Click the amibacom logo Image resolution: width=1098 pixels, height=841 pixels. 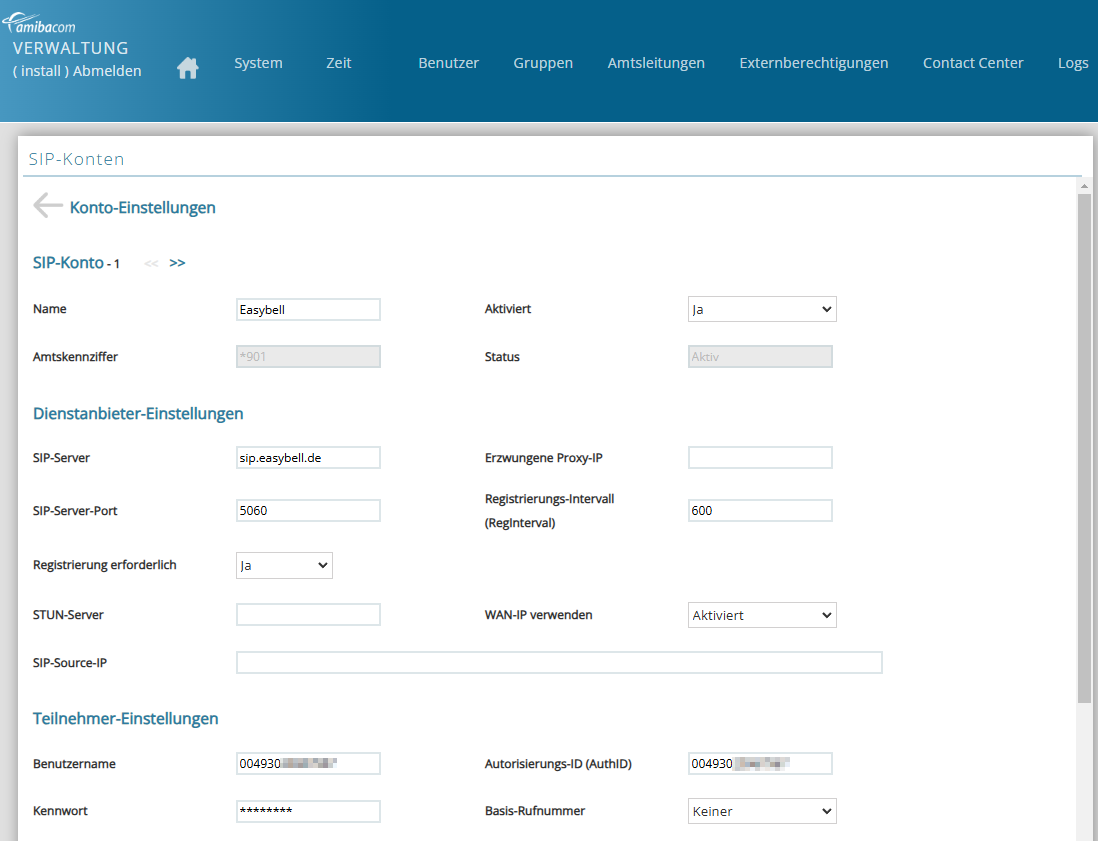click(45, 25)
